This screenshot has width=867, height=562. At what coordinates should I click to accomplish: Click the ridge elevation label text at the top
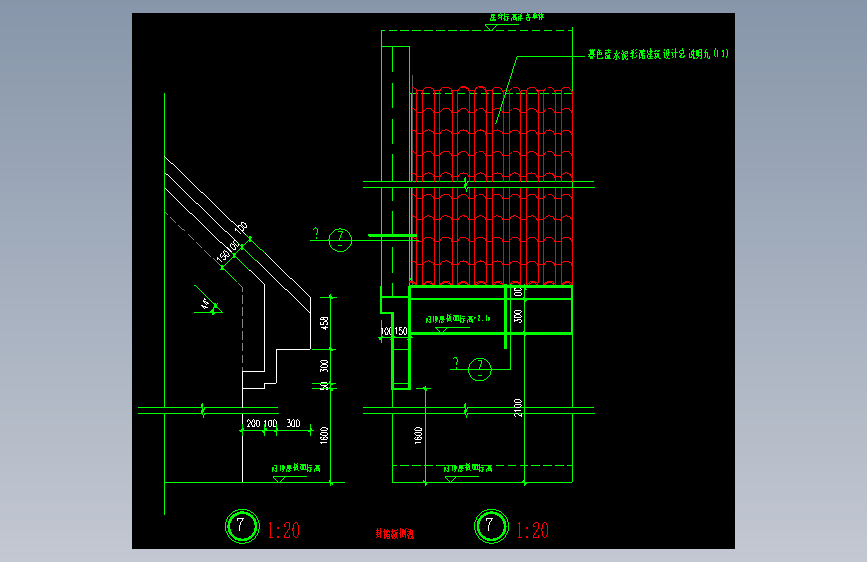[x=516, y=17]
